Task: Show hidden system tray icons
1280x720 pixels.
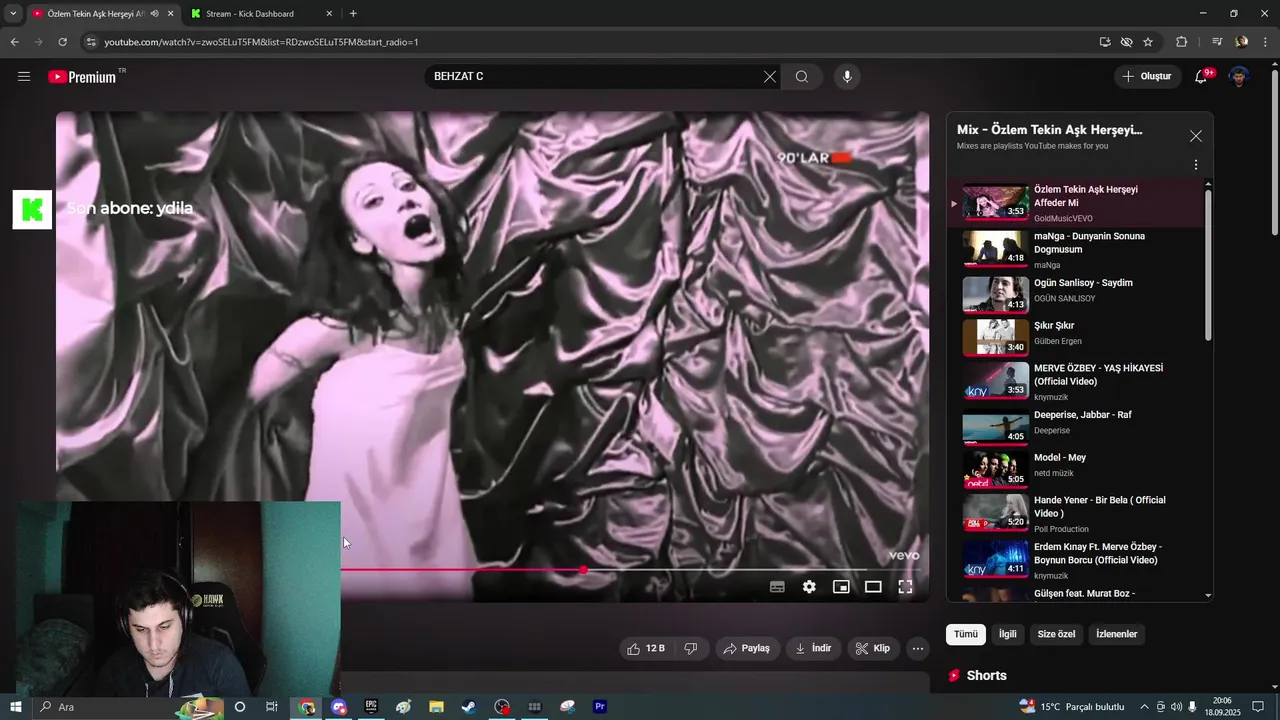Action: (1144, 707)
